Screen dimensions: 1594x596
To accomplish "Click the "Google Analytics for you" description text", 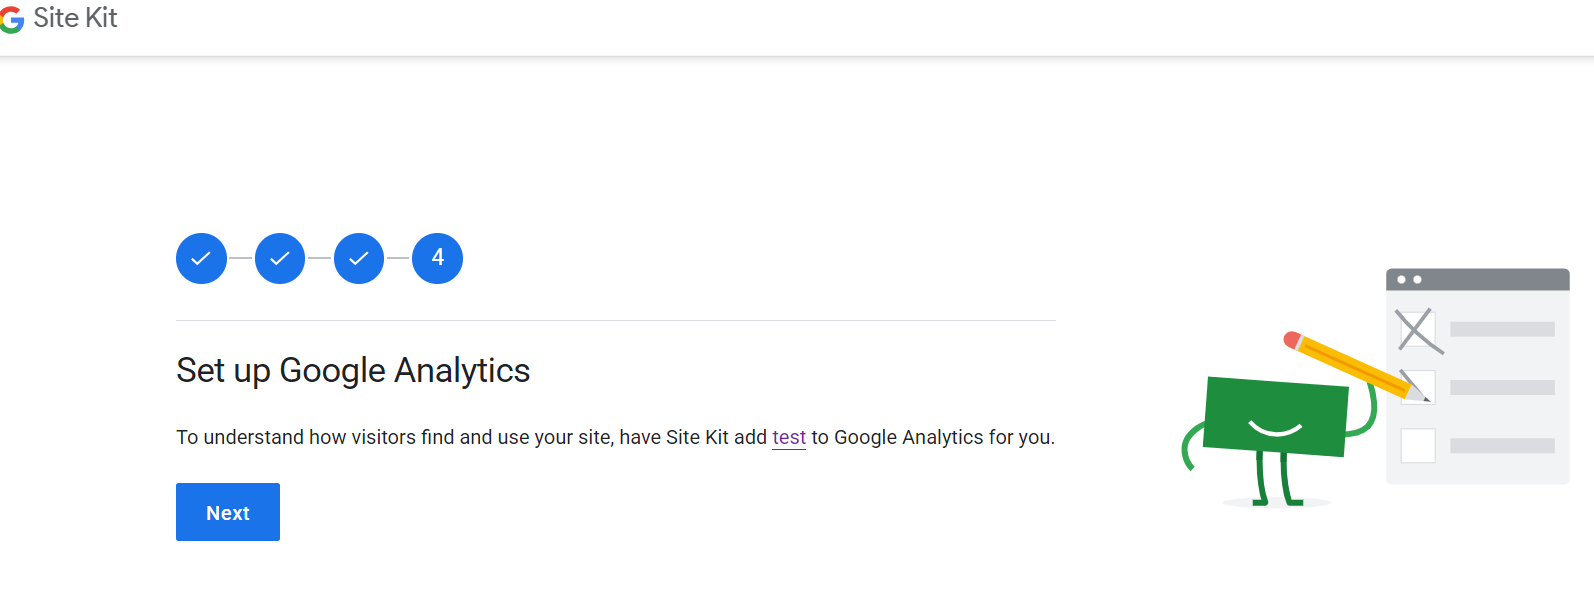I will pos(944,437).
